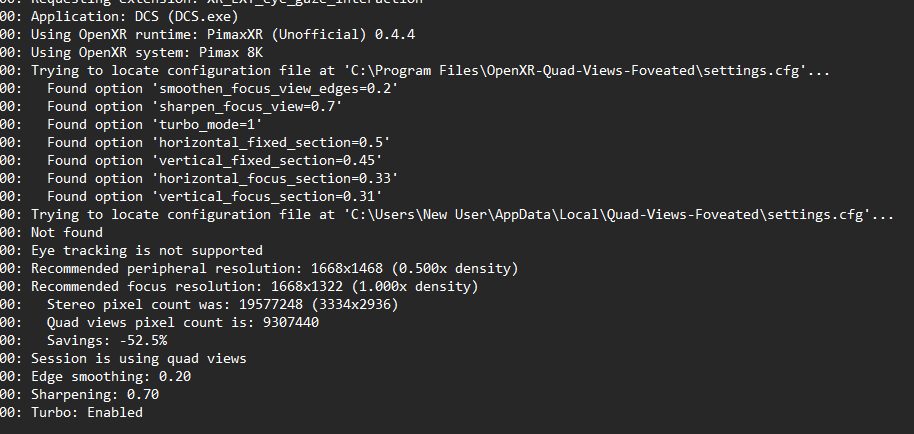Click the recommended peripheral resolution line
The height and width of the screenshot is (434, 914).
275,269
